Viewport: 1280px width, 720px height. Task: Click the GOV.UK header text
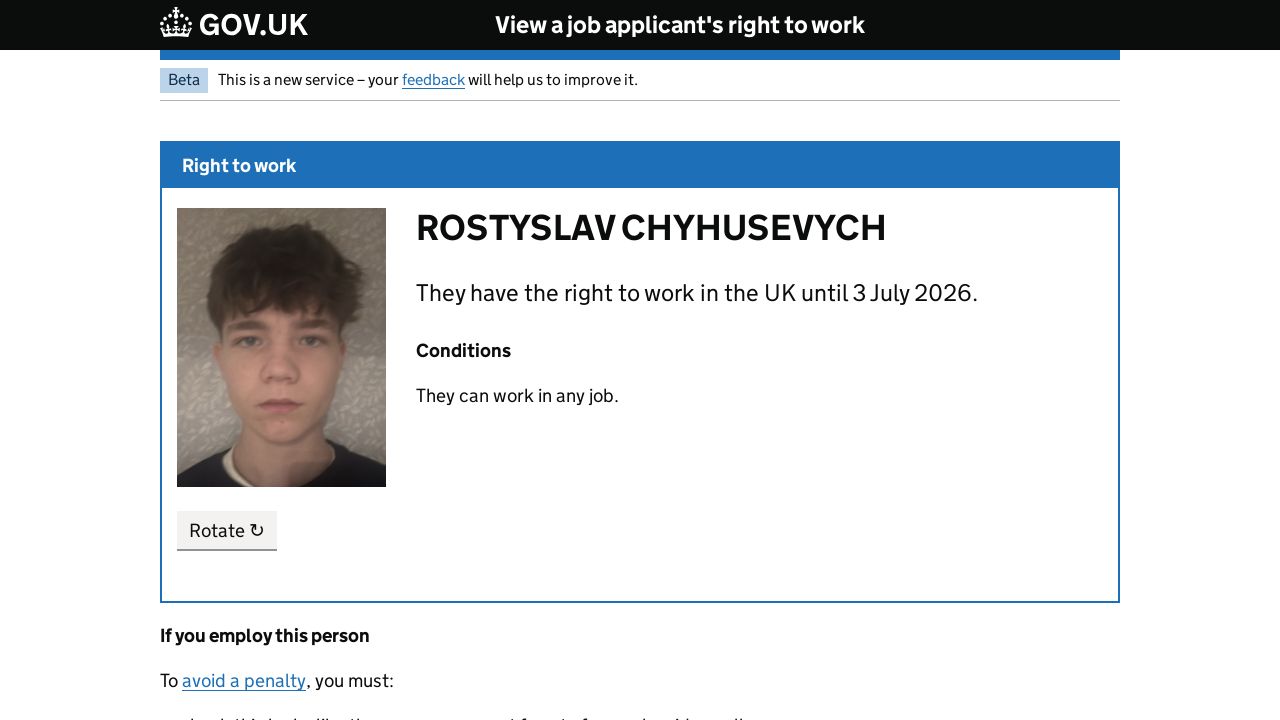(253, 25)
